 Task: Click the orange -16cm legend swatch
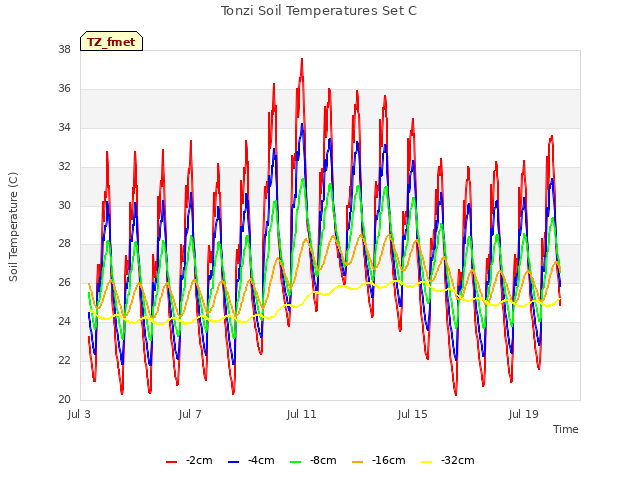tap(357, 462)
